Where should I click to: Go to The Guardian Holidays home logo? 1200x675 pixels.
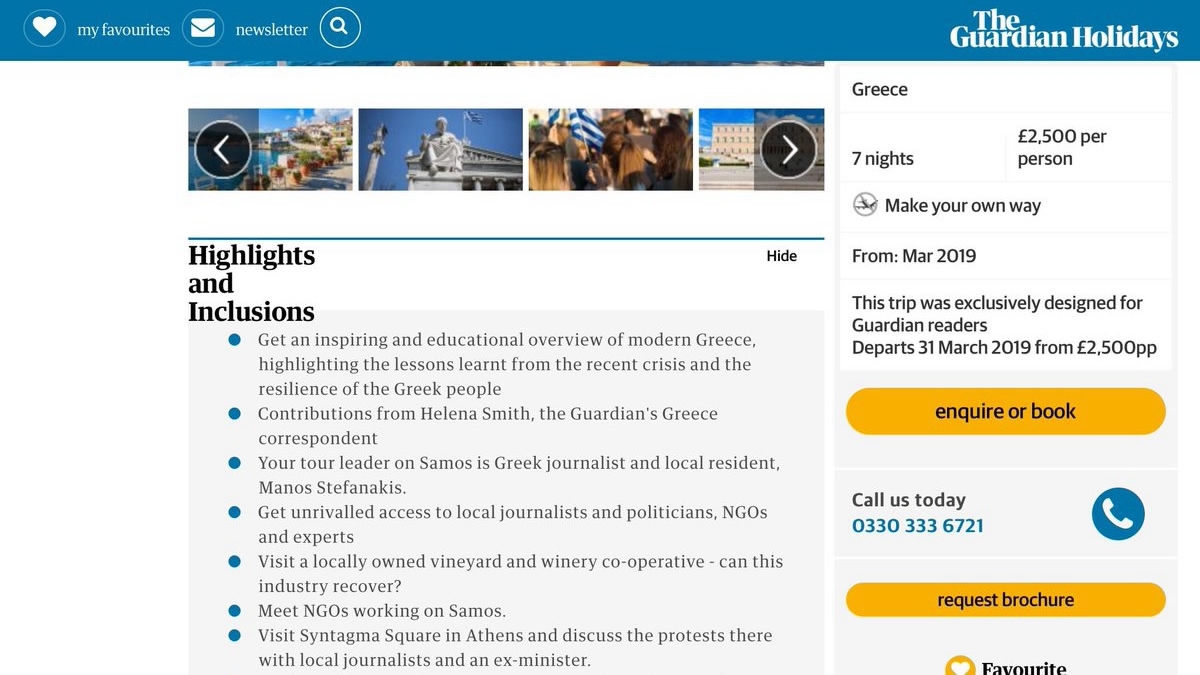[x=1063, y=30]
